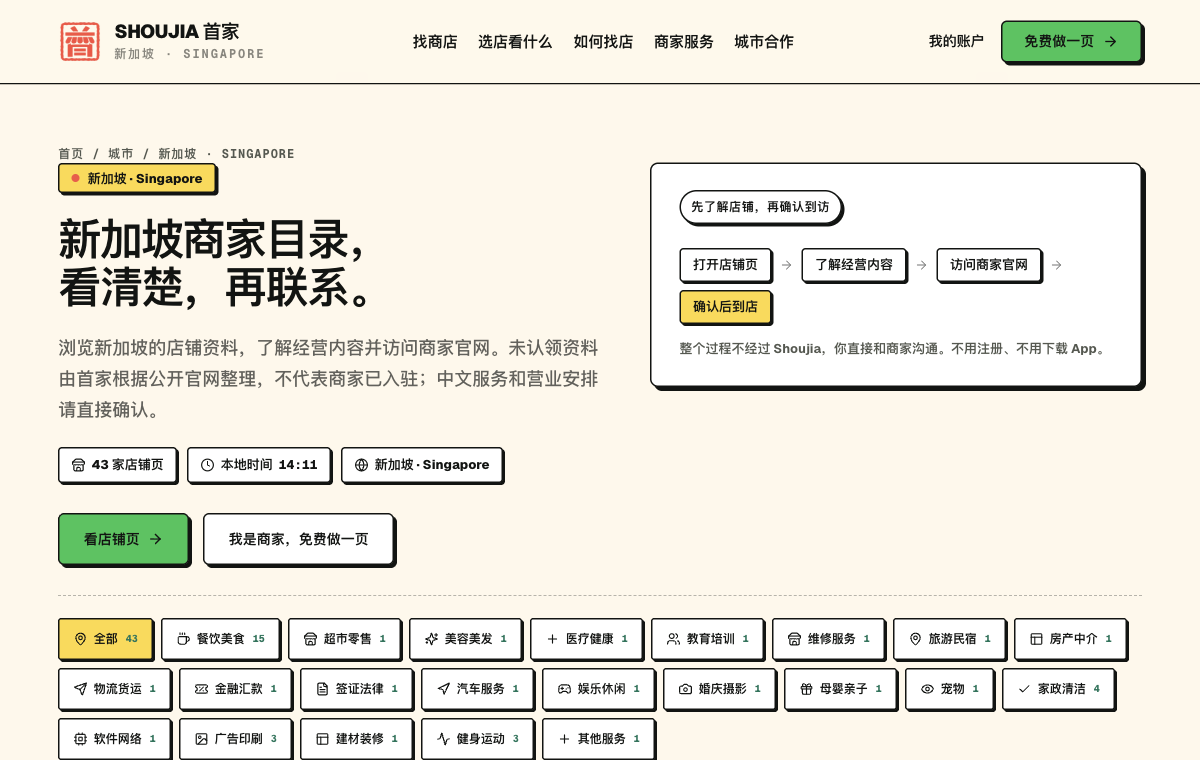This screenshot has height=760, width=1200.
Task: Open the 商家服务 nav item
Action: click(x=684, y=42)
